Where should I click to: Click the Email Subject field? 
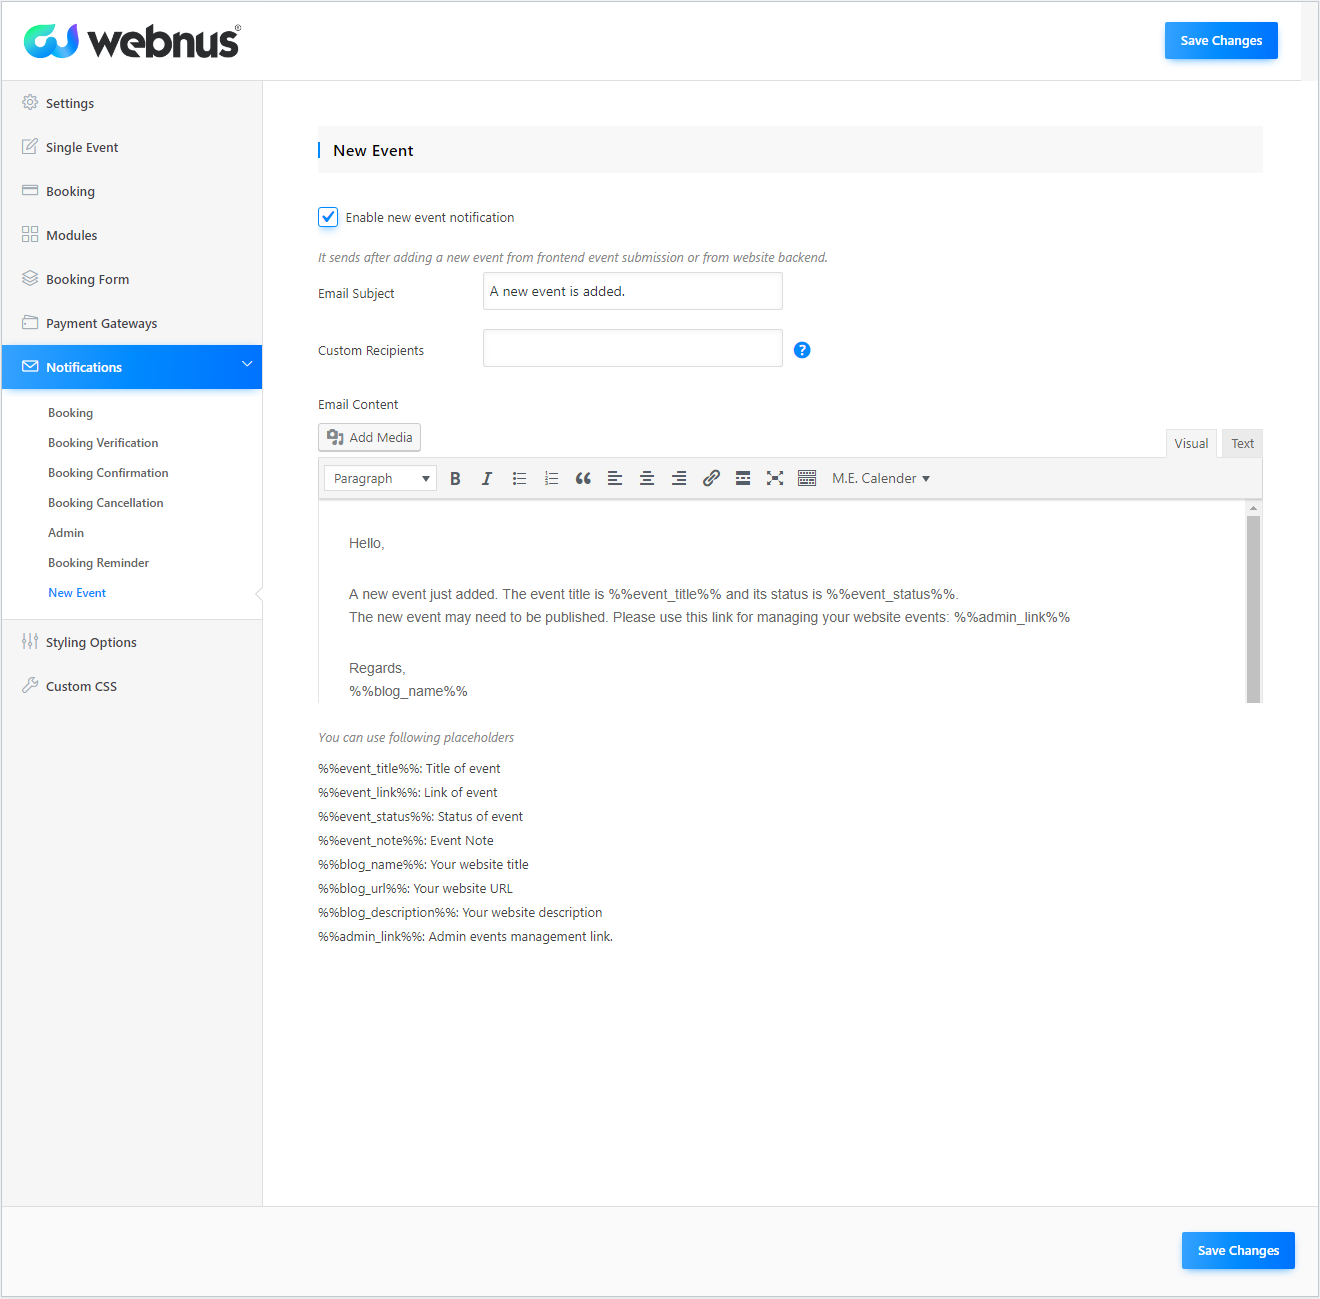(x=633, y=291)
